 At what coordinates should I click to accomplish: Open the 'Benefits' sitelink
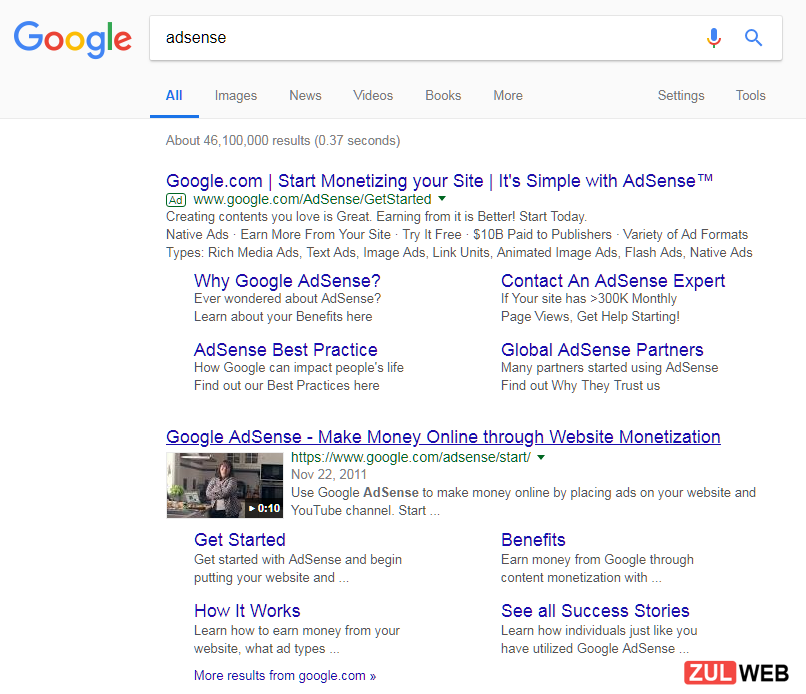(533, 540)
